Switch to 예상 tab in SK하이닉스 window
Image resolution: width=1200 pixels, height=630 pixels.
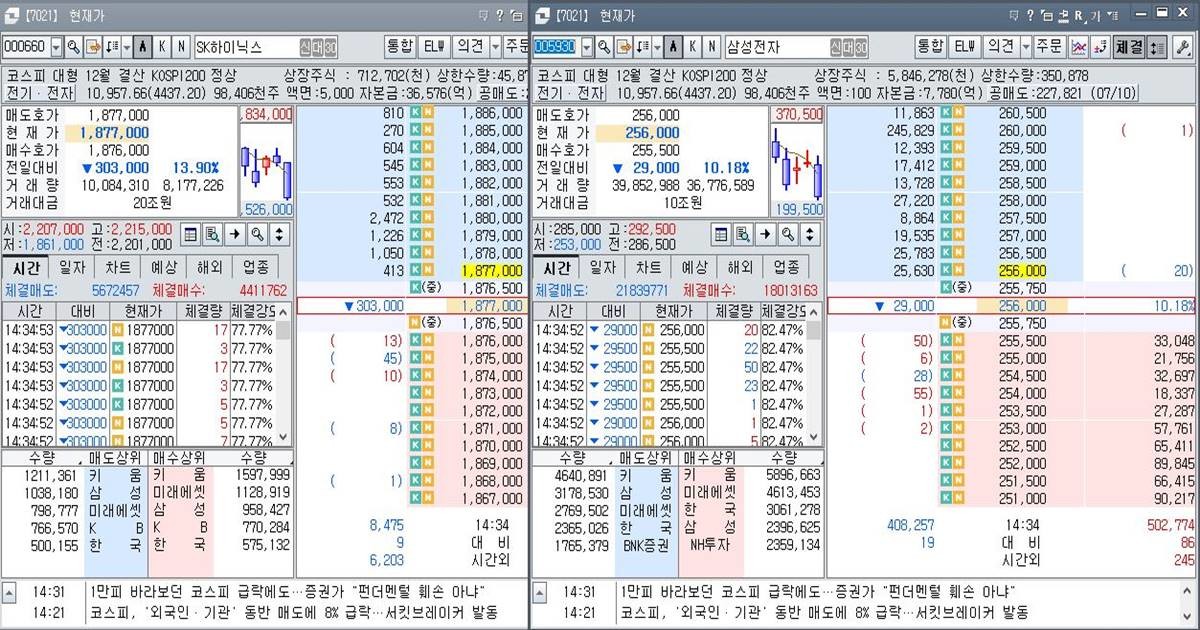click(164, 268)
